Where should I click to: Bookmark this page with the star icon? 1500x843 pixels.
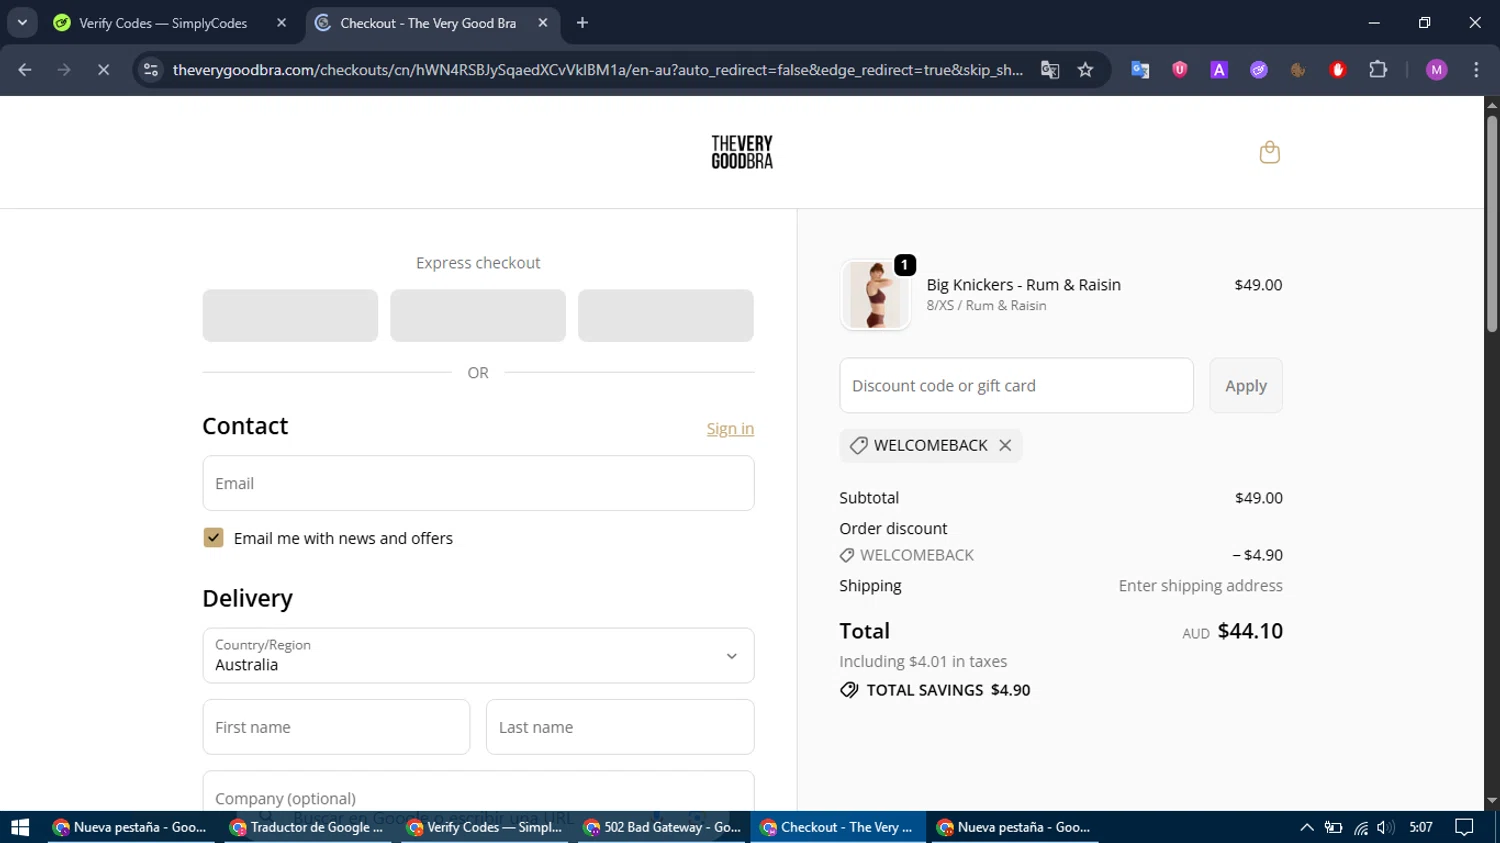pos(1086,70)
